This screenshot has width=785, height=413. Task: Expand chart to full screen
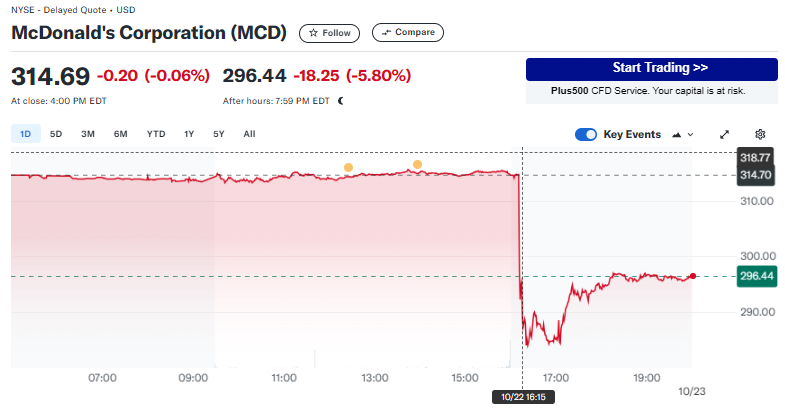(x=725, y=134)
